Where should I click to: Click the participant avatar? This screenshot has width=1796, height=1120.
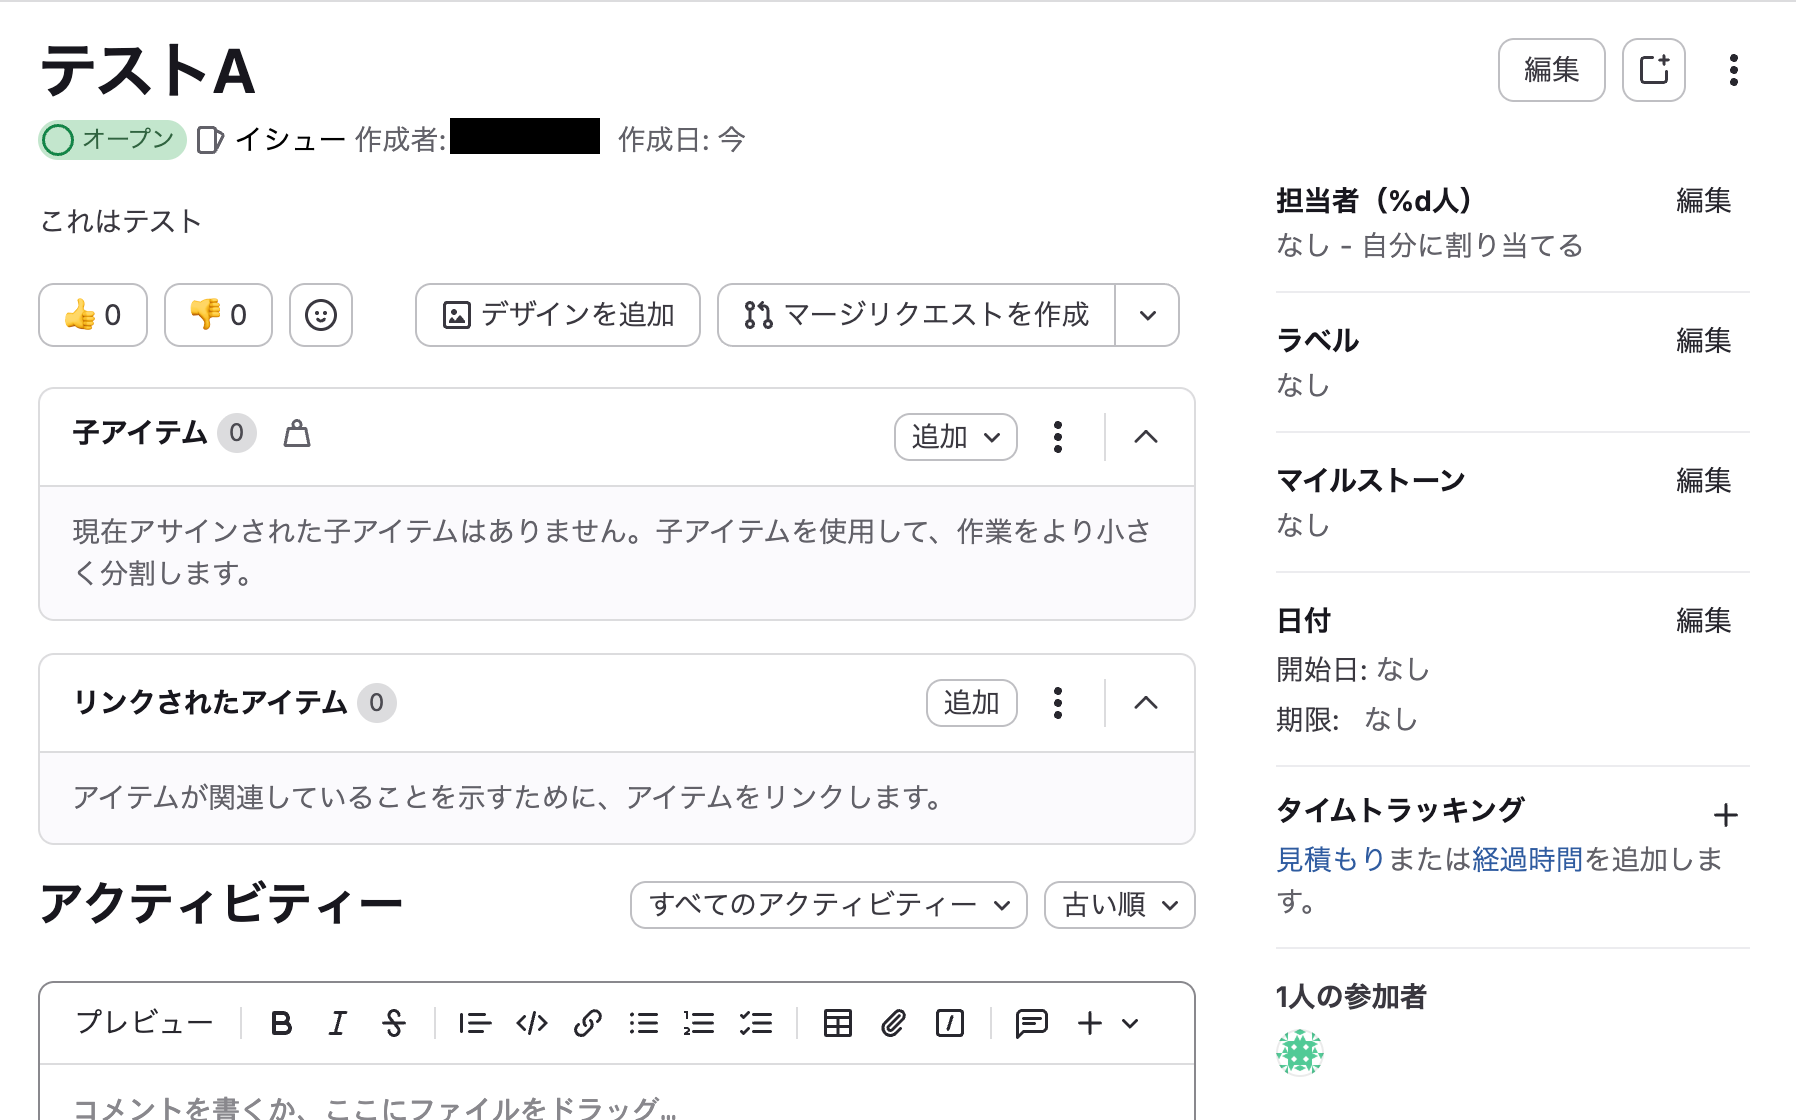1300,1052
